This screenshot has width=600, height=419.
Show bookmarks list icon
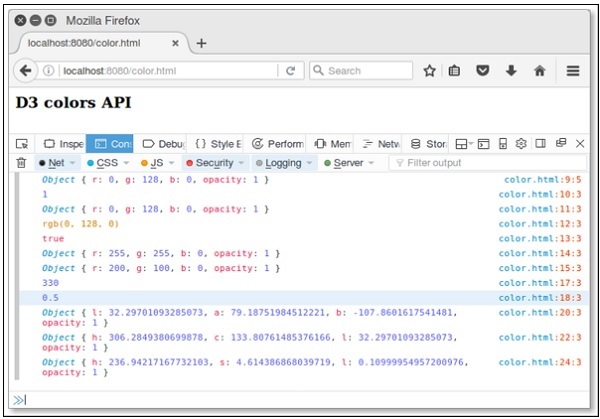(454, 71)
